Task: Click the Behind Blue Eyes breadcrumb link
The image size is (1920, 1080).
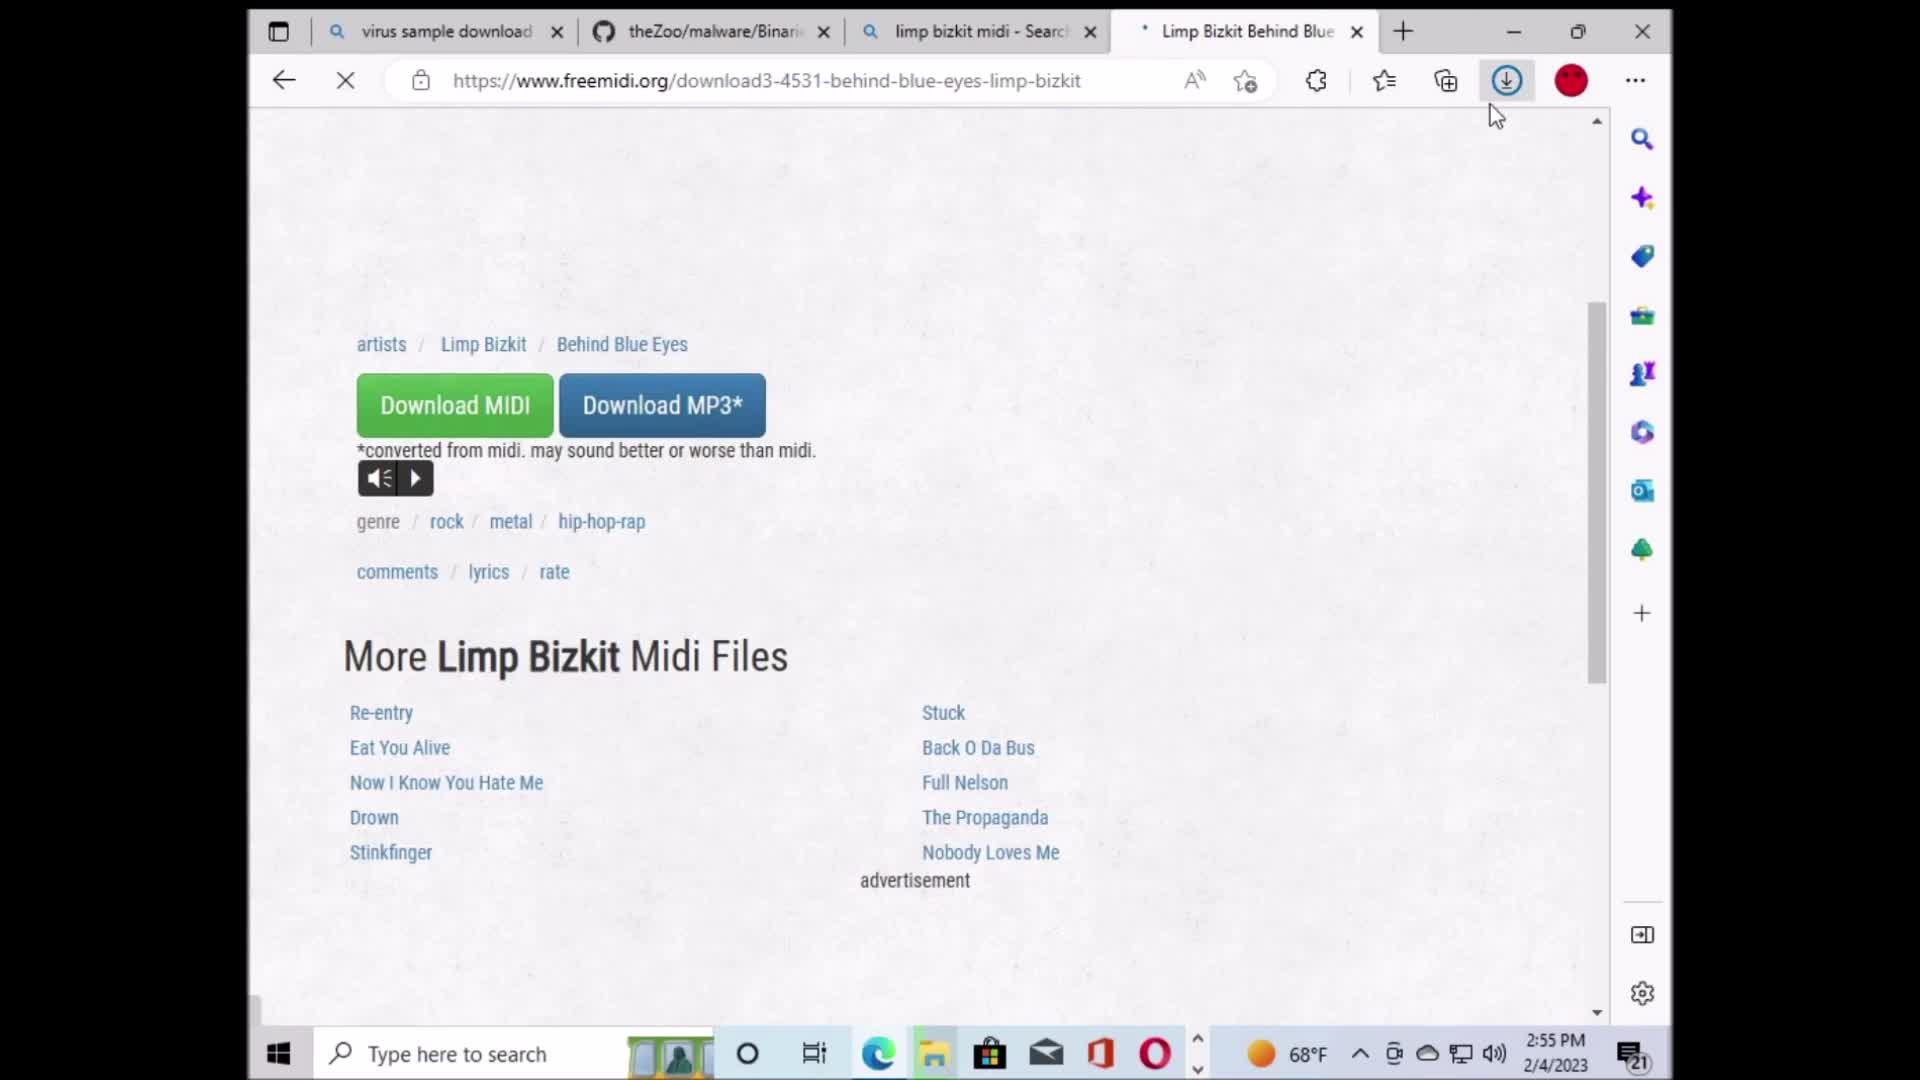Action: [621, 344]
